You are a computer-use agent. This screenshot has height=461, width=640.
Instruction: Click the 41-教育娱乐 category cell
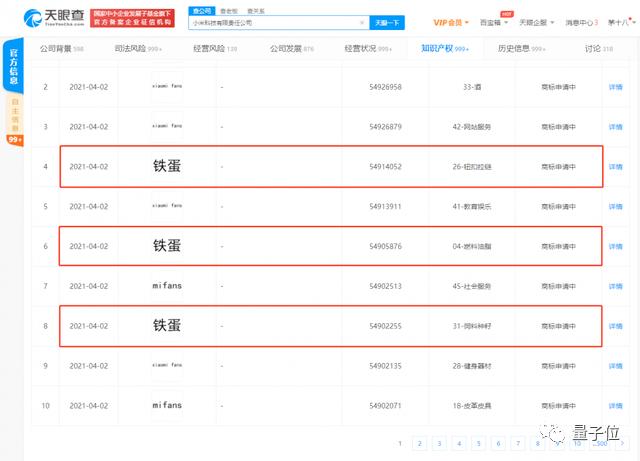472,207
